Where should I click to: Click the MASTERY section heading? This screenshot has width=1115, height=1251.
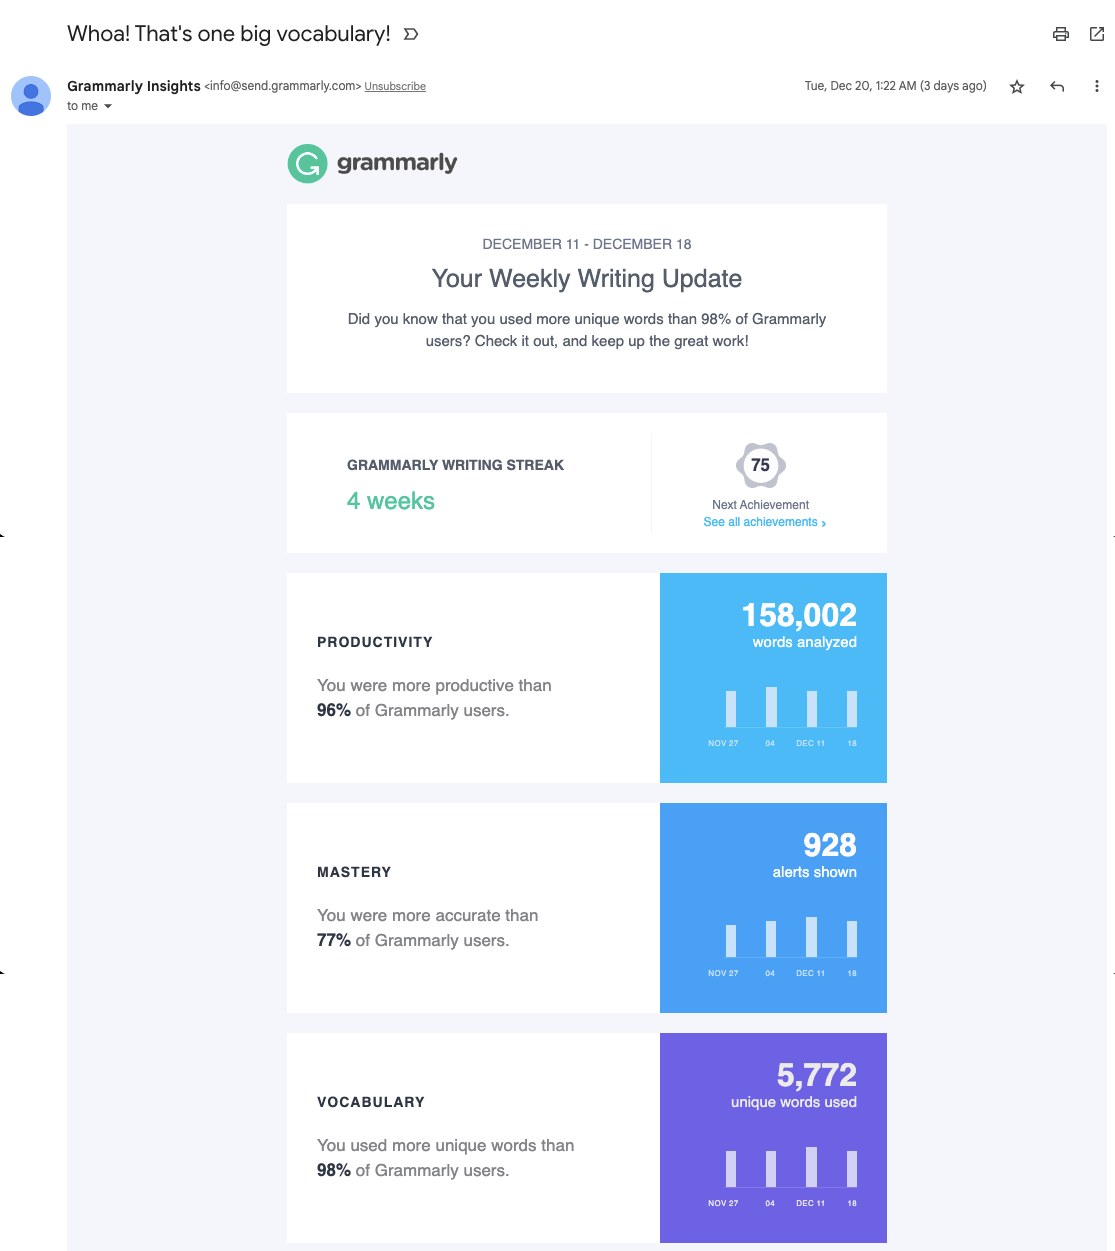(x=354, y=872)
